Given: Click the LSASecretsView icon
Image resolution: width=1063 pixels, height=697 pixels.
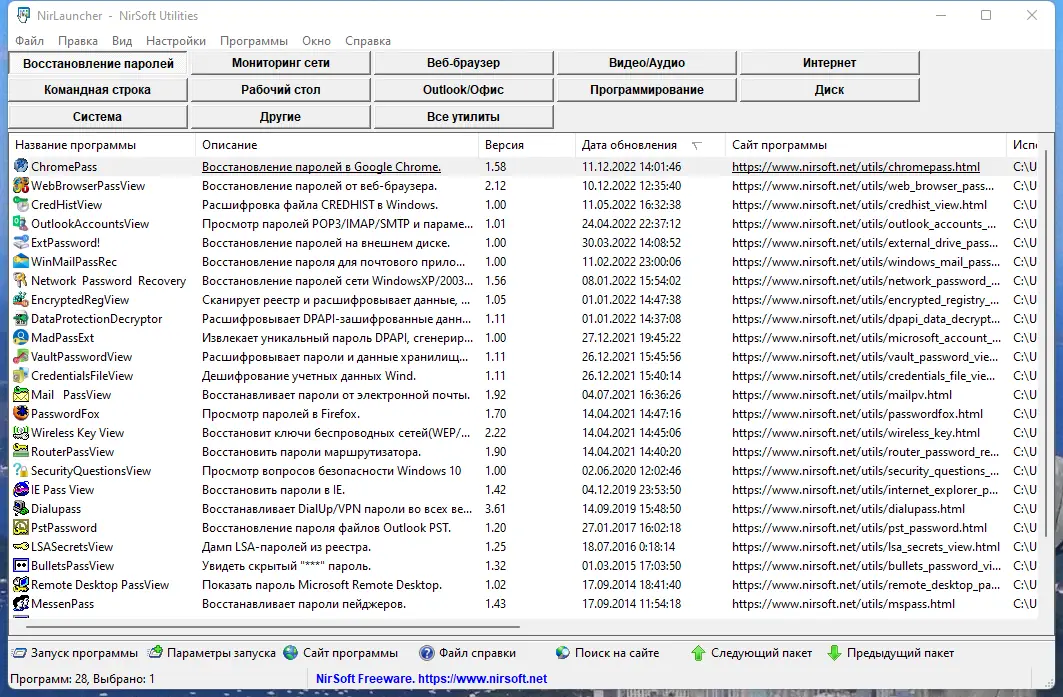Looking at the screenshot, I should [x=21, y=546].
